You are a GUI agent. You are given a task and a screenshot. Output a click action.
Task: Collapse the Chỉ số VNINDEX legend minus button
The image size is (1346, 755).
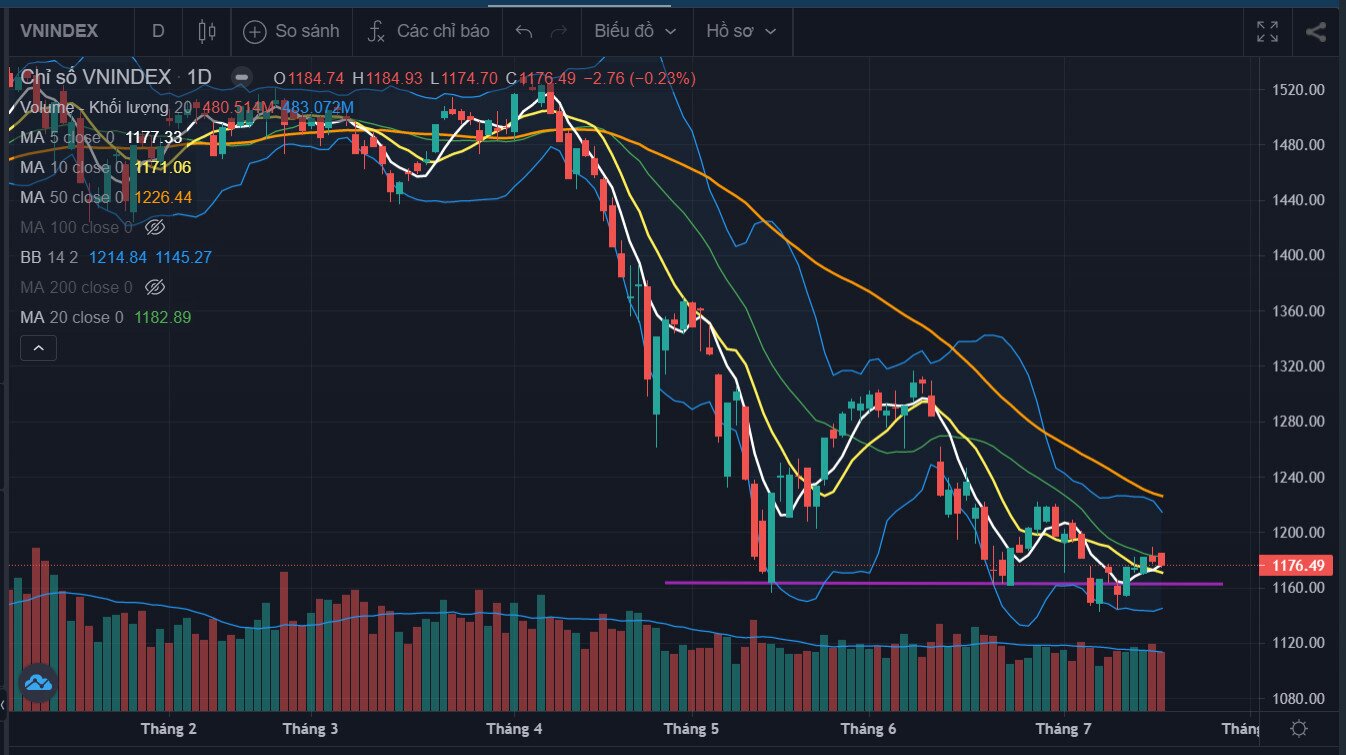tap(241, 77)
